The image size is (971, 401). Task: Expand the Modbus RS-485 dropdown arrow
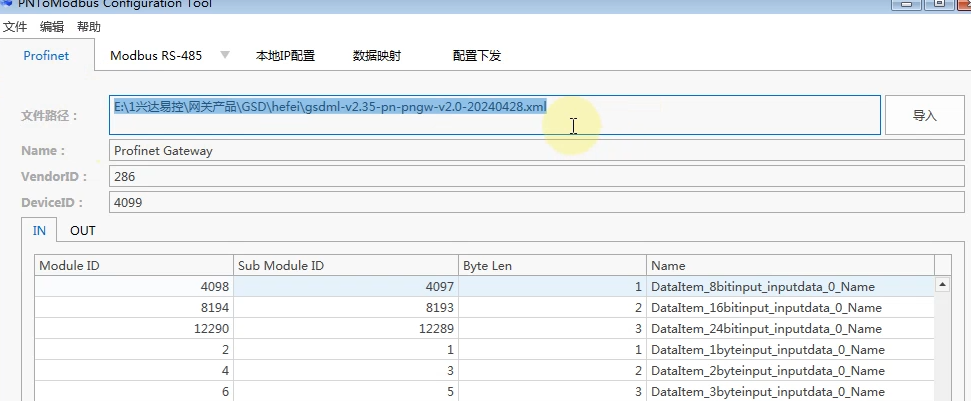click(x=225, y=55)
